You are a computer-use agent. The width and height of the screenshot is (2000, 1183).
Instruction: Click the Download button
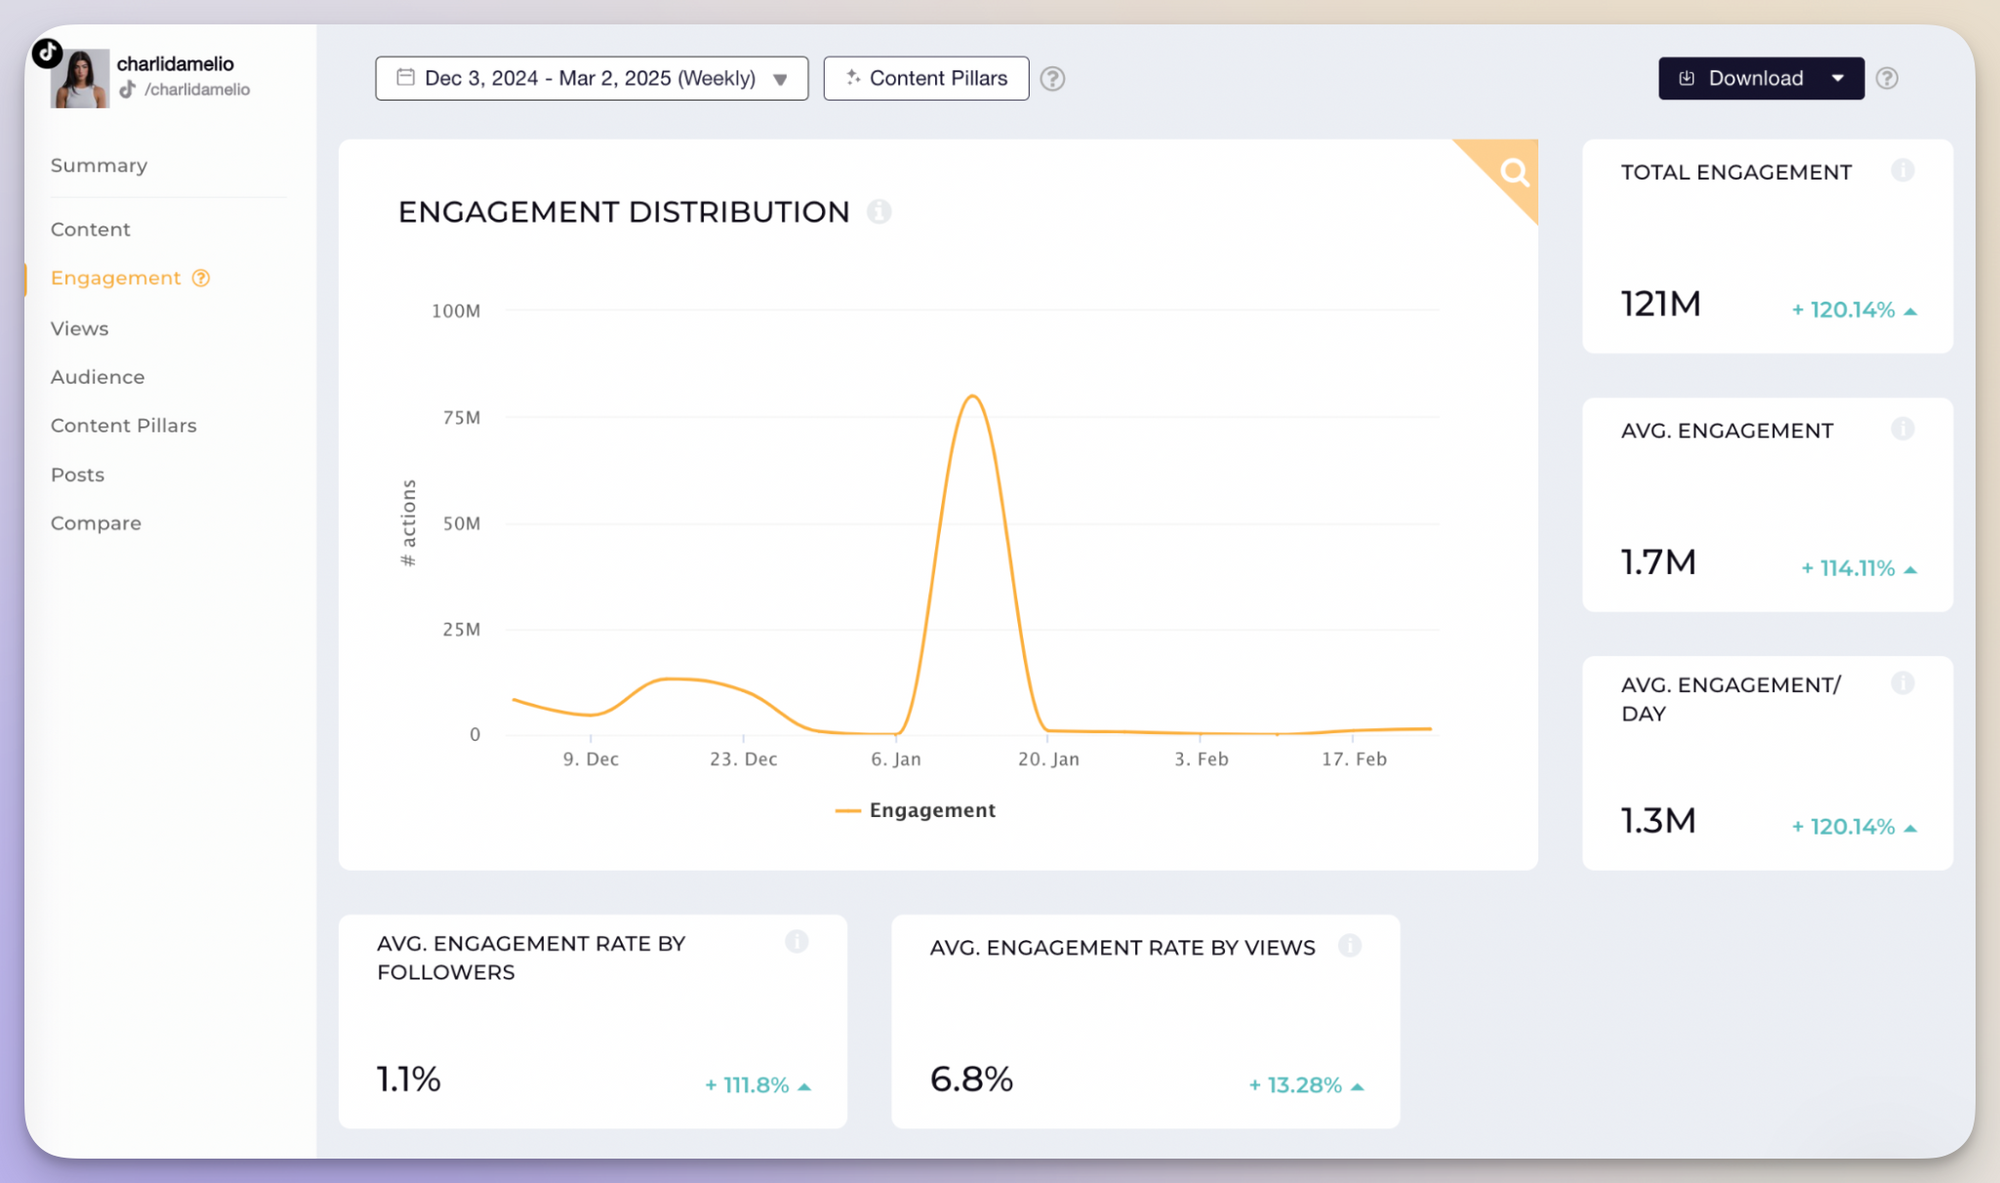1755,77
